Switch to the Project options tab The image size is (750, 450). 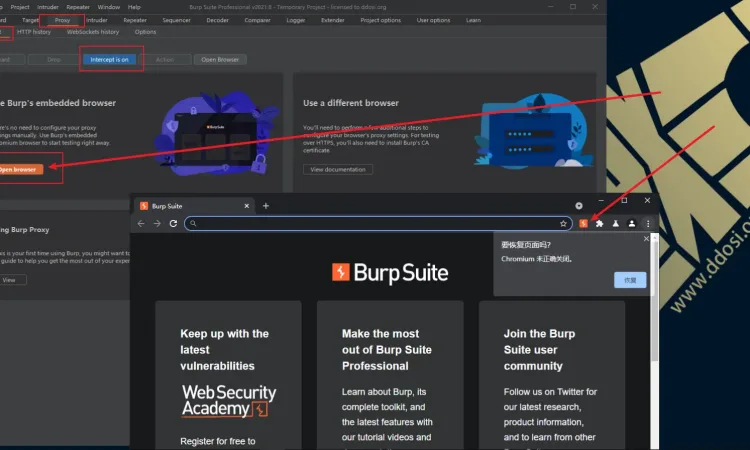click(x=380, y=20)
